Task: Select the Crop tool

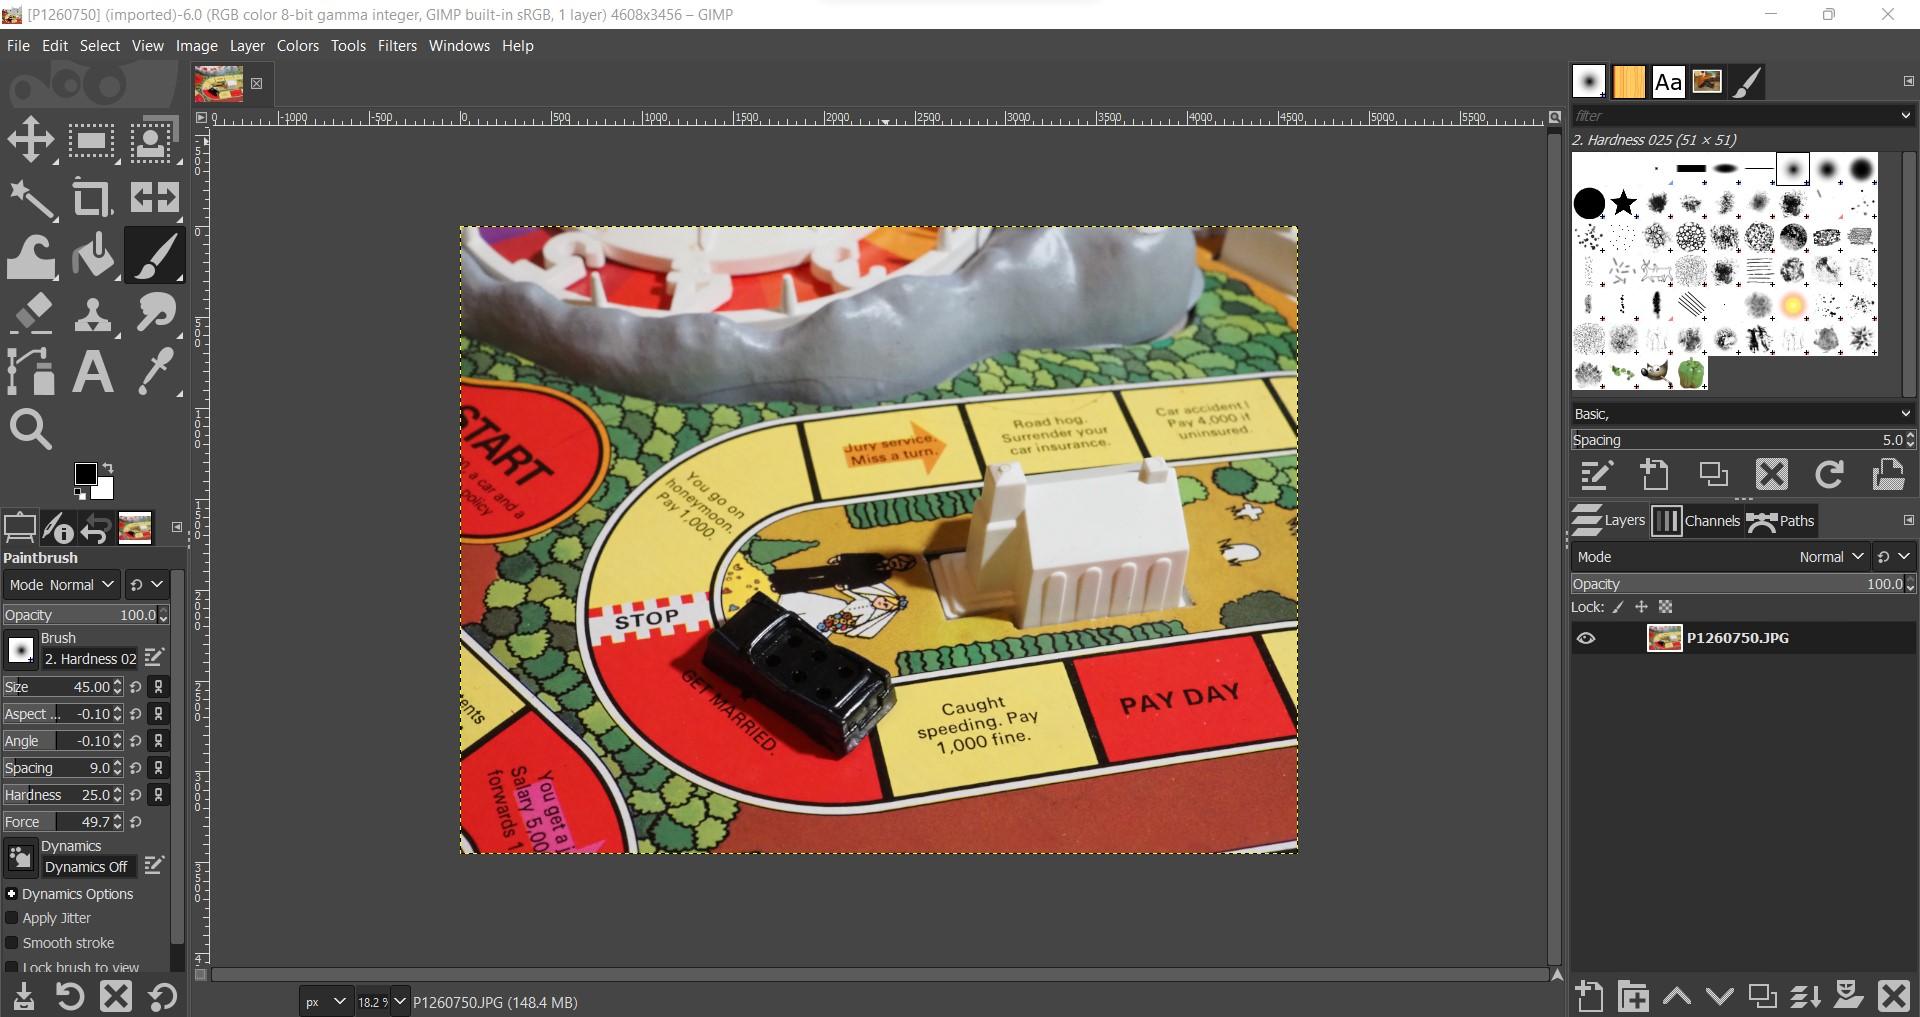Action: (x=92, y=198)
